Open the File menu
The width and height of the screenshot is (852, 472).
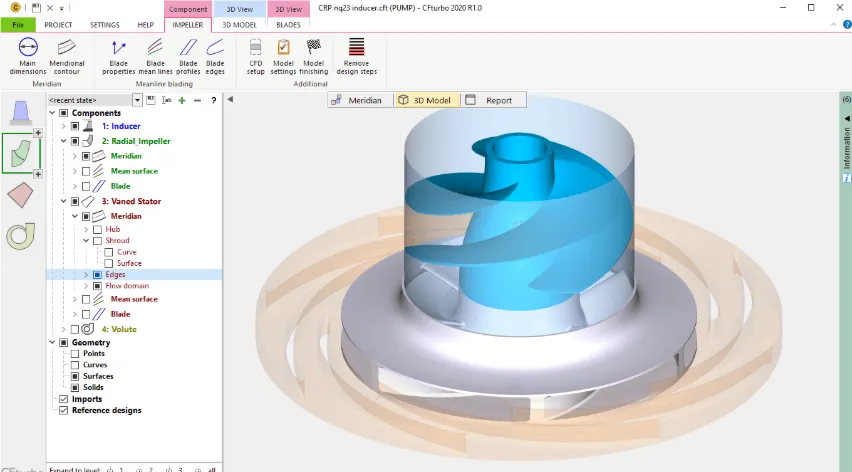tap(18, 25)
